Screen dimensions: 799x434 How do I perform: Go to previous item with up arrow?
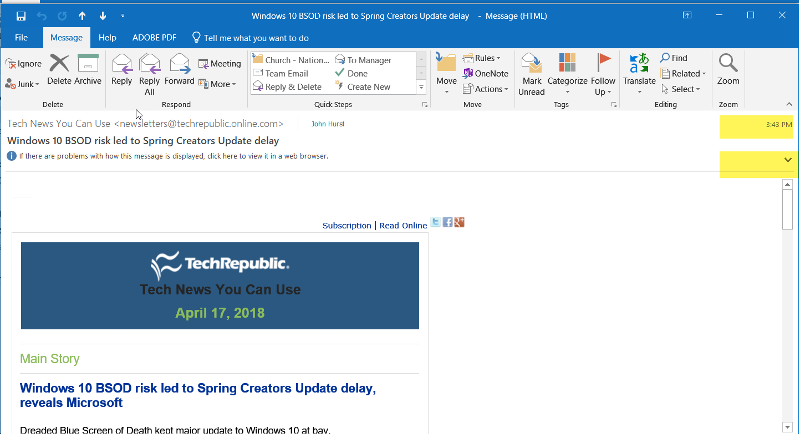click(x=82, y=16)
